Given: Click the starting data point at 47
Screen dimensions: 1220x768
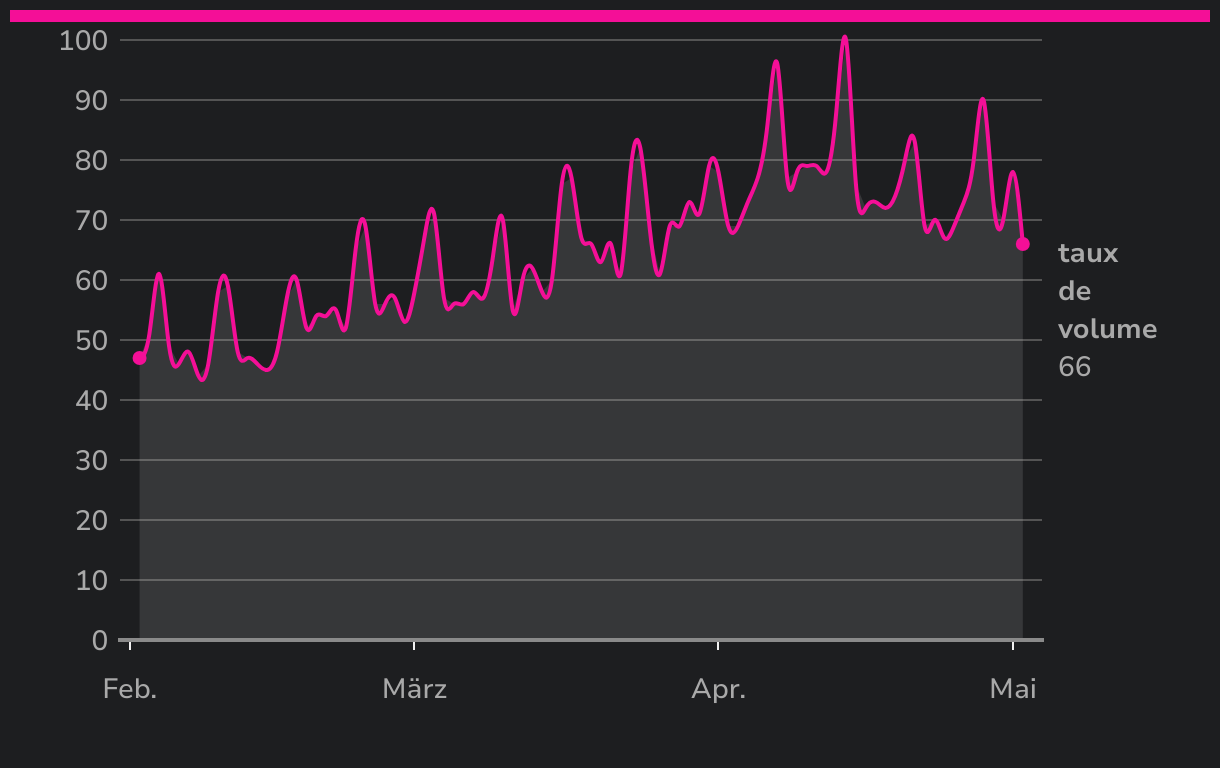Looking at the screenshot, I should [x=140, y=358].
